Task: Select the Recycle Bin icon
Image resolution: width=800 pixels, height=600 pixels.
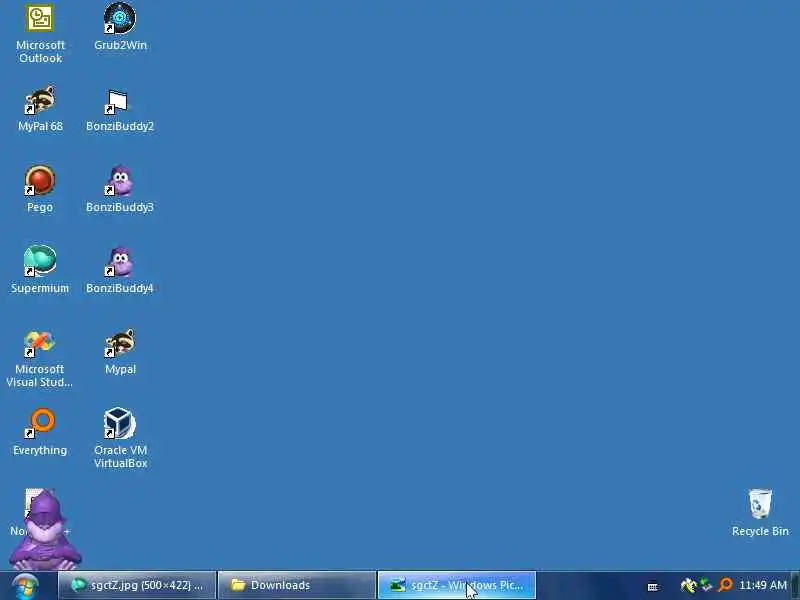Action: [x=760, y=513]
